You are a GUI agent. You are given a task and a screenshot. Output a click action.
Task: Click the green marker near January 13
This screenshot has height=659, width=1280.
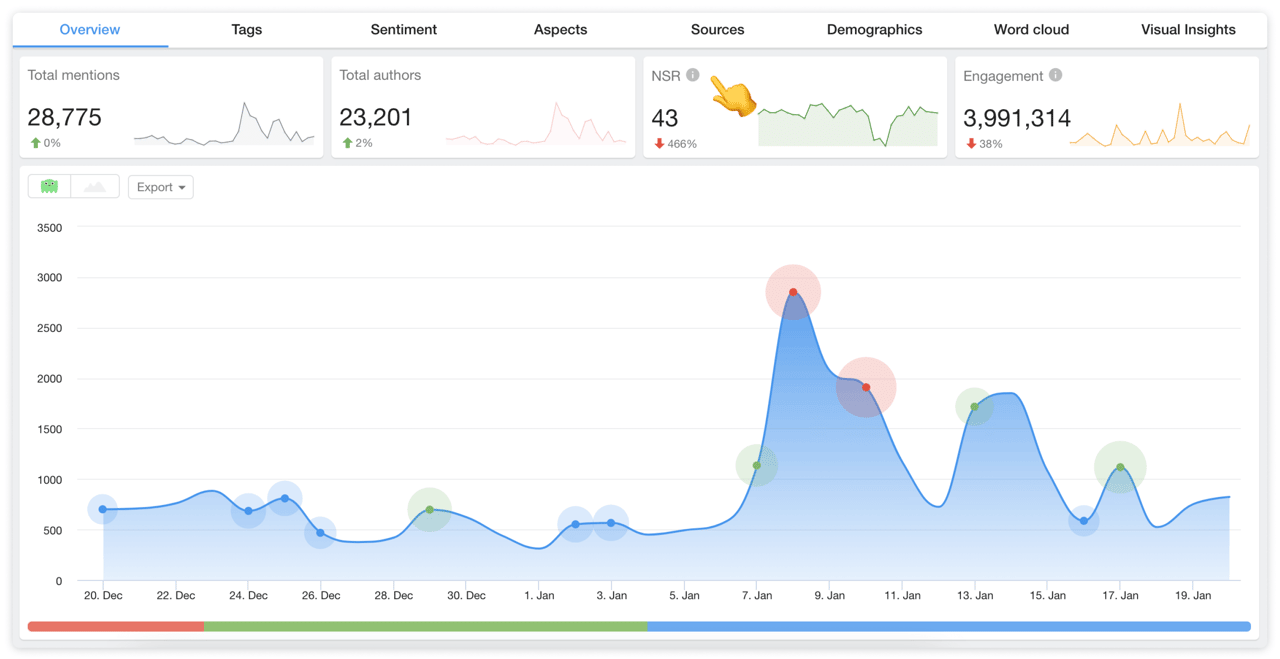coord(975,406)
